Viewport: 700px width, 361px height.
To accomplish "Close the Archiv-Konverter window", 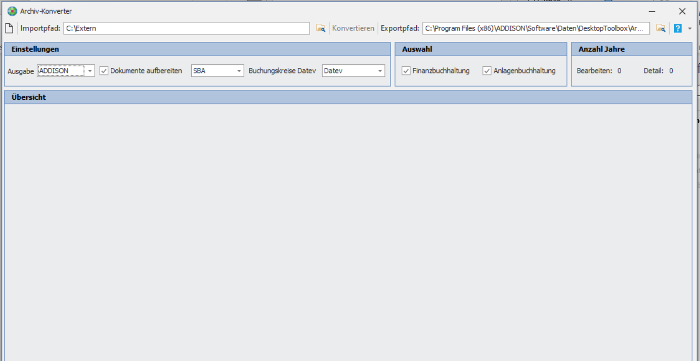I will click(x=682, y=11).
